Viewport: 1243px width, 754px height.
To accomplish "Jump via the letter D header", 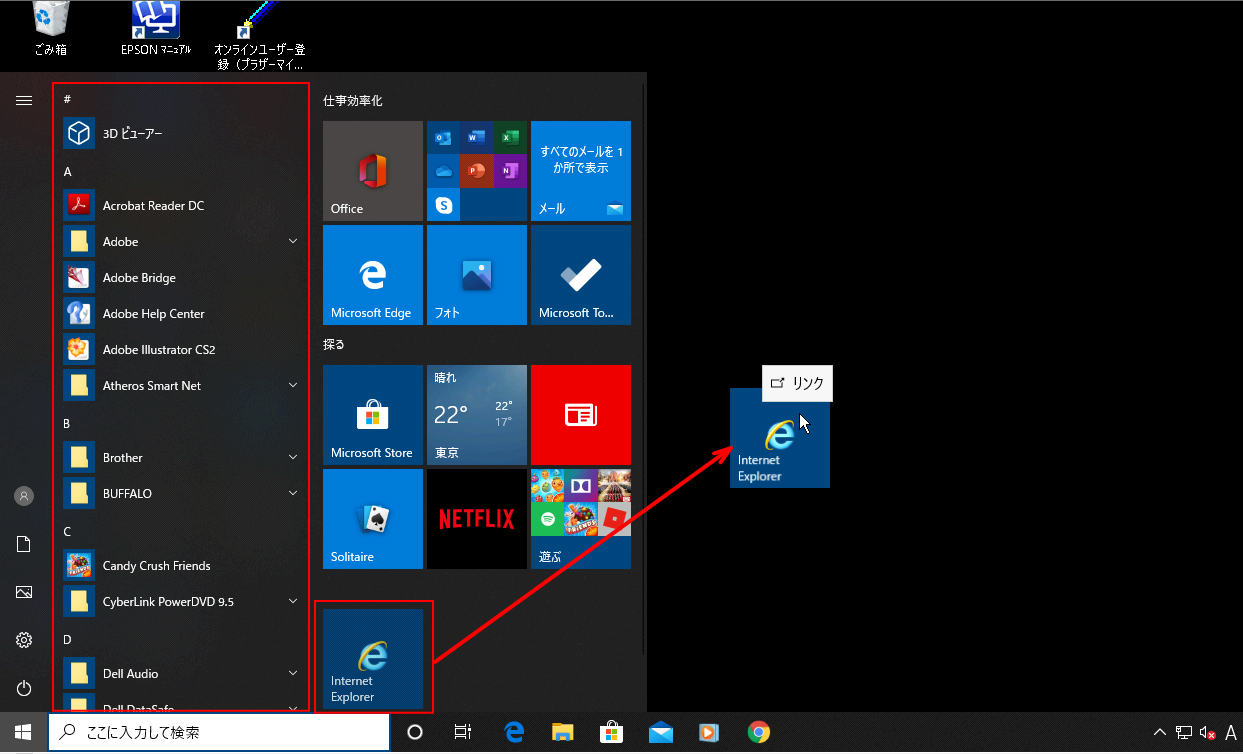I will 68,640.
